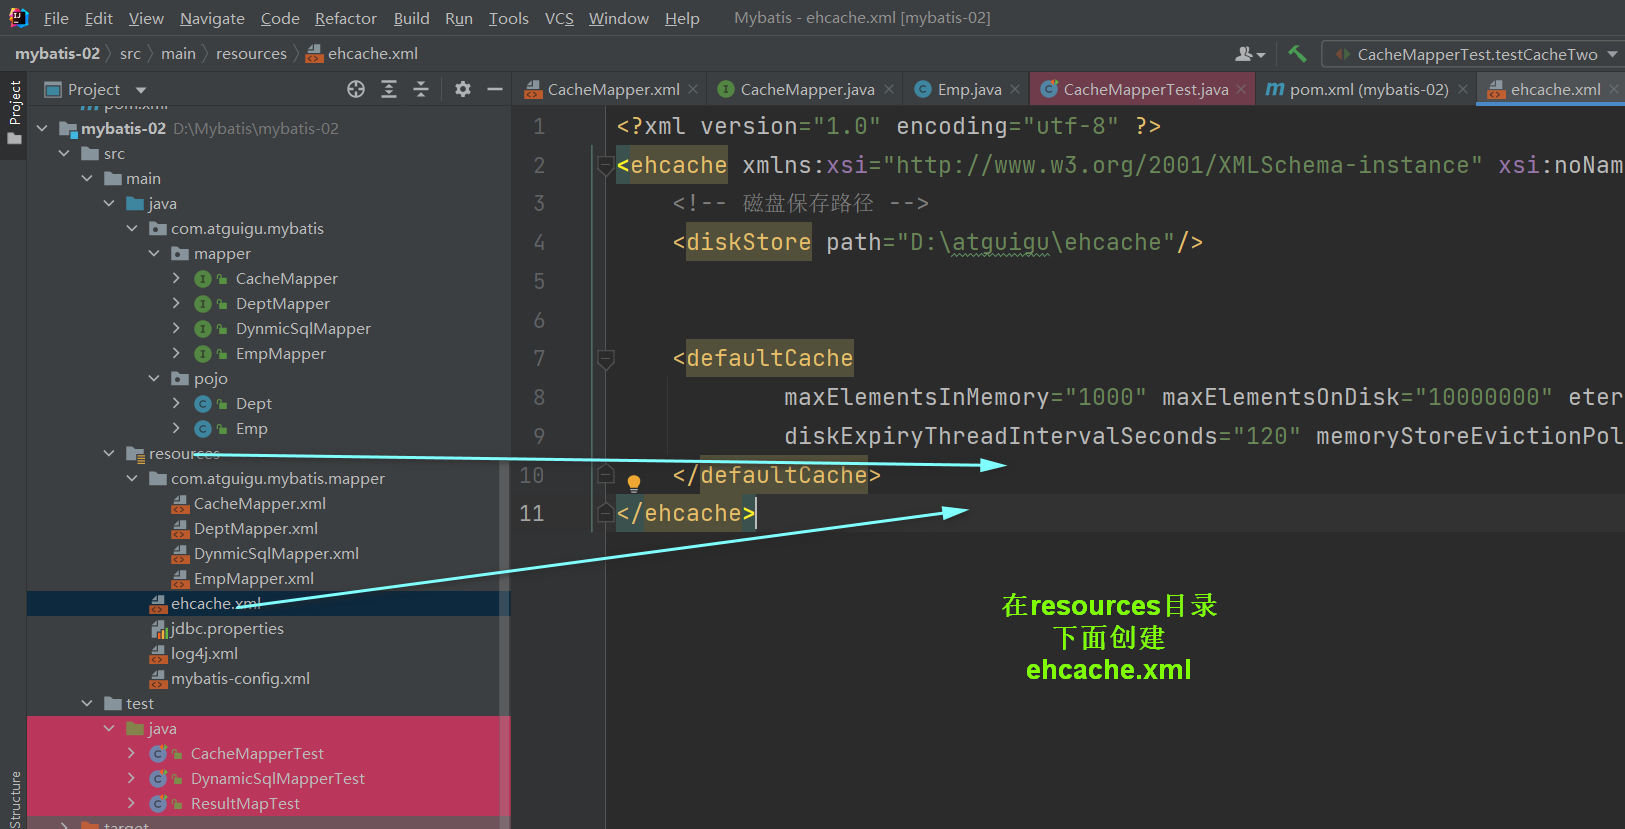The image size is (1625, 829).
Task: Select EmpMapper.xml in the project tree
Action: pyautogui.click(x=253, y=578)
